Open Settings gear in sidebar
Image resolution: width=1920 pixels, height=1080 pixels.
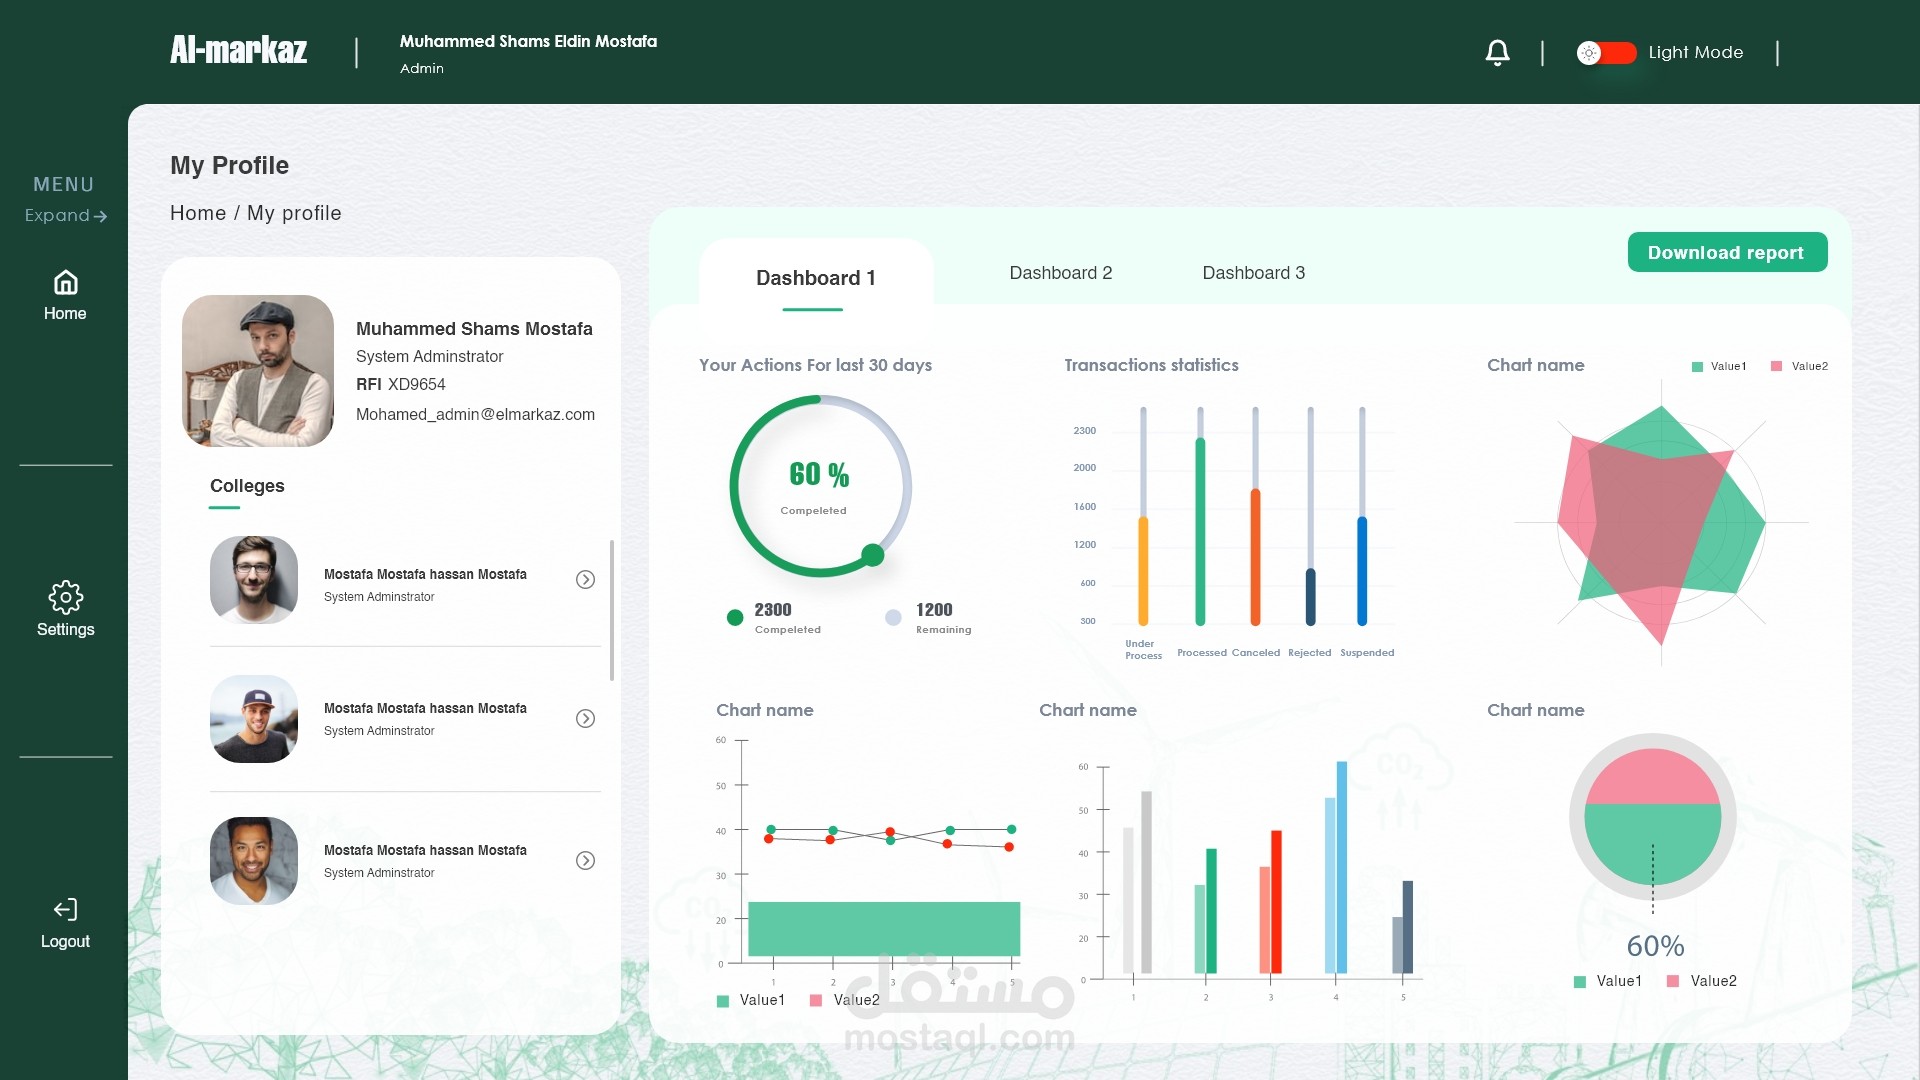65,597
